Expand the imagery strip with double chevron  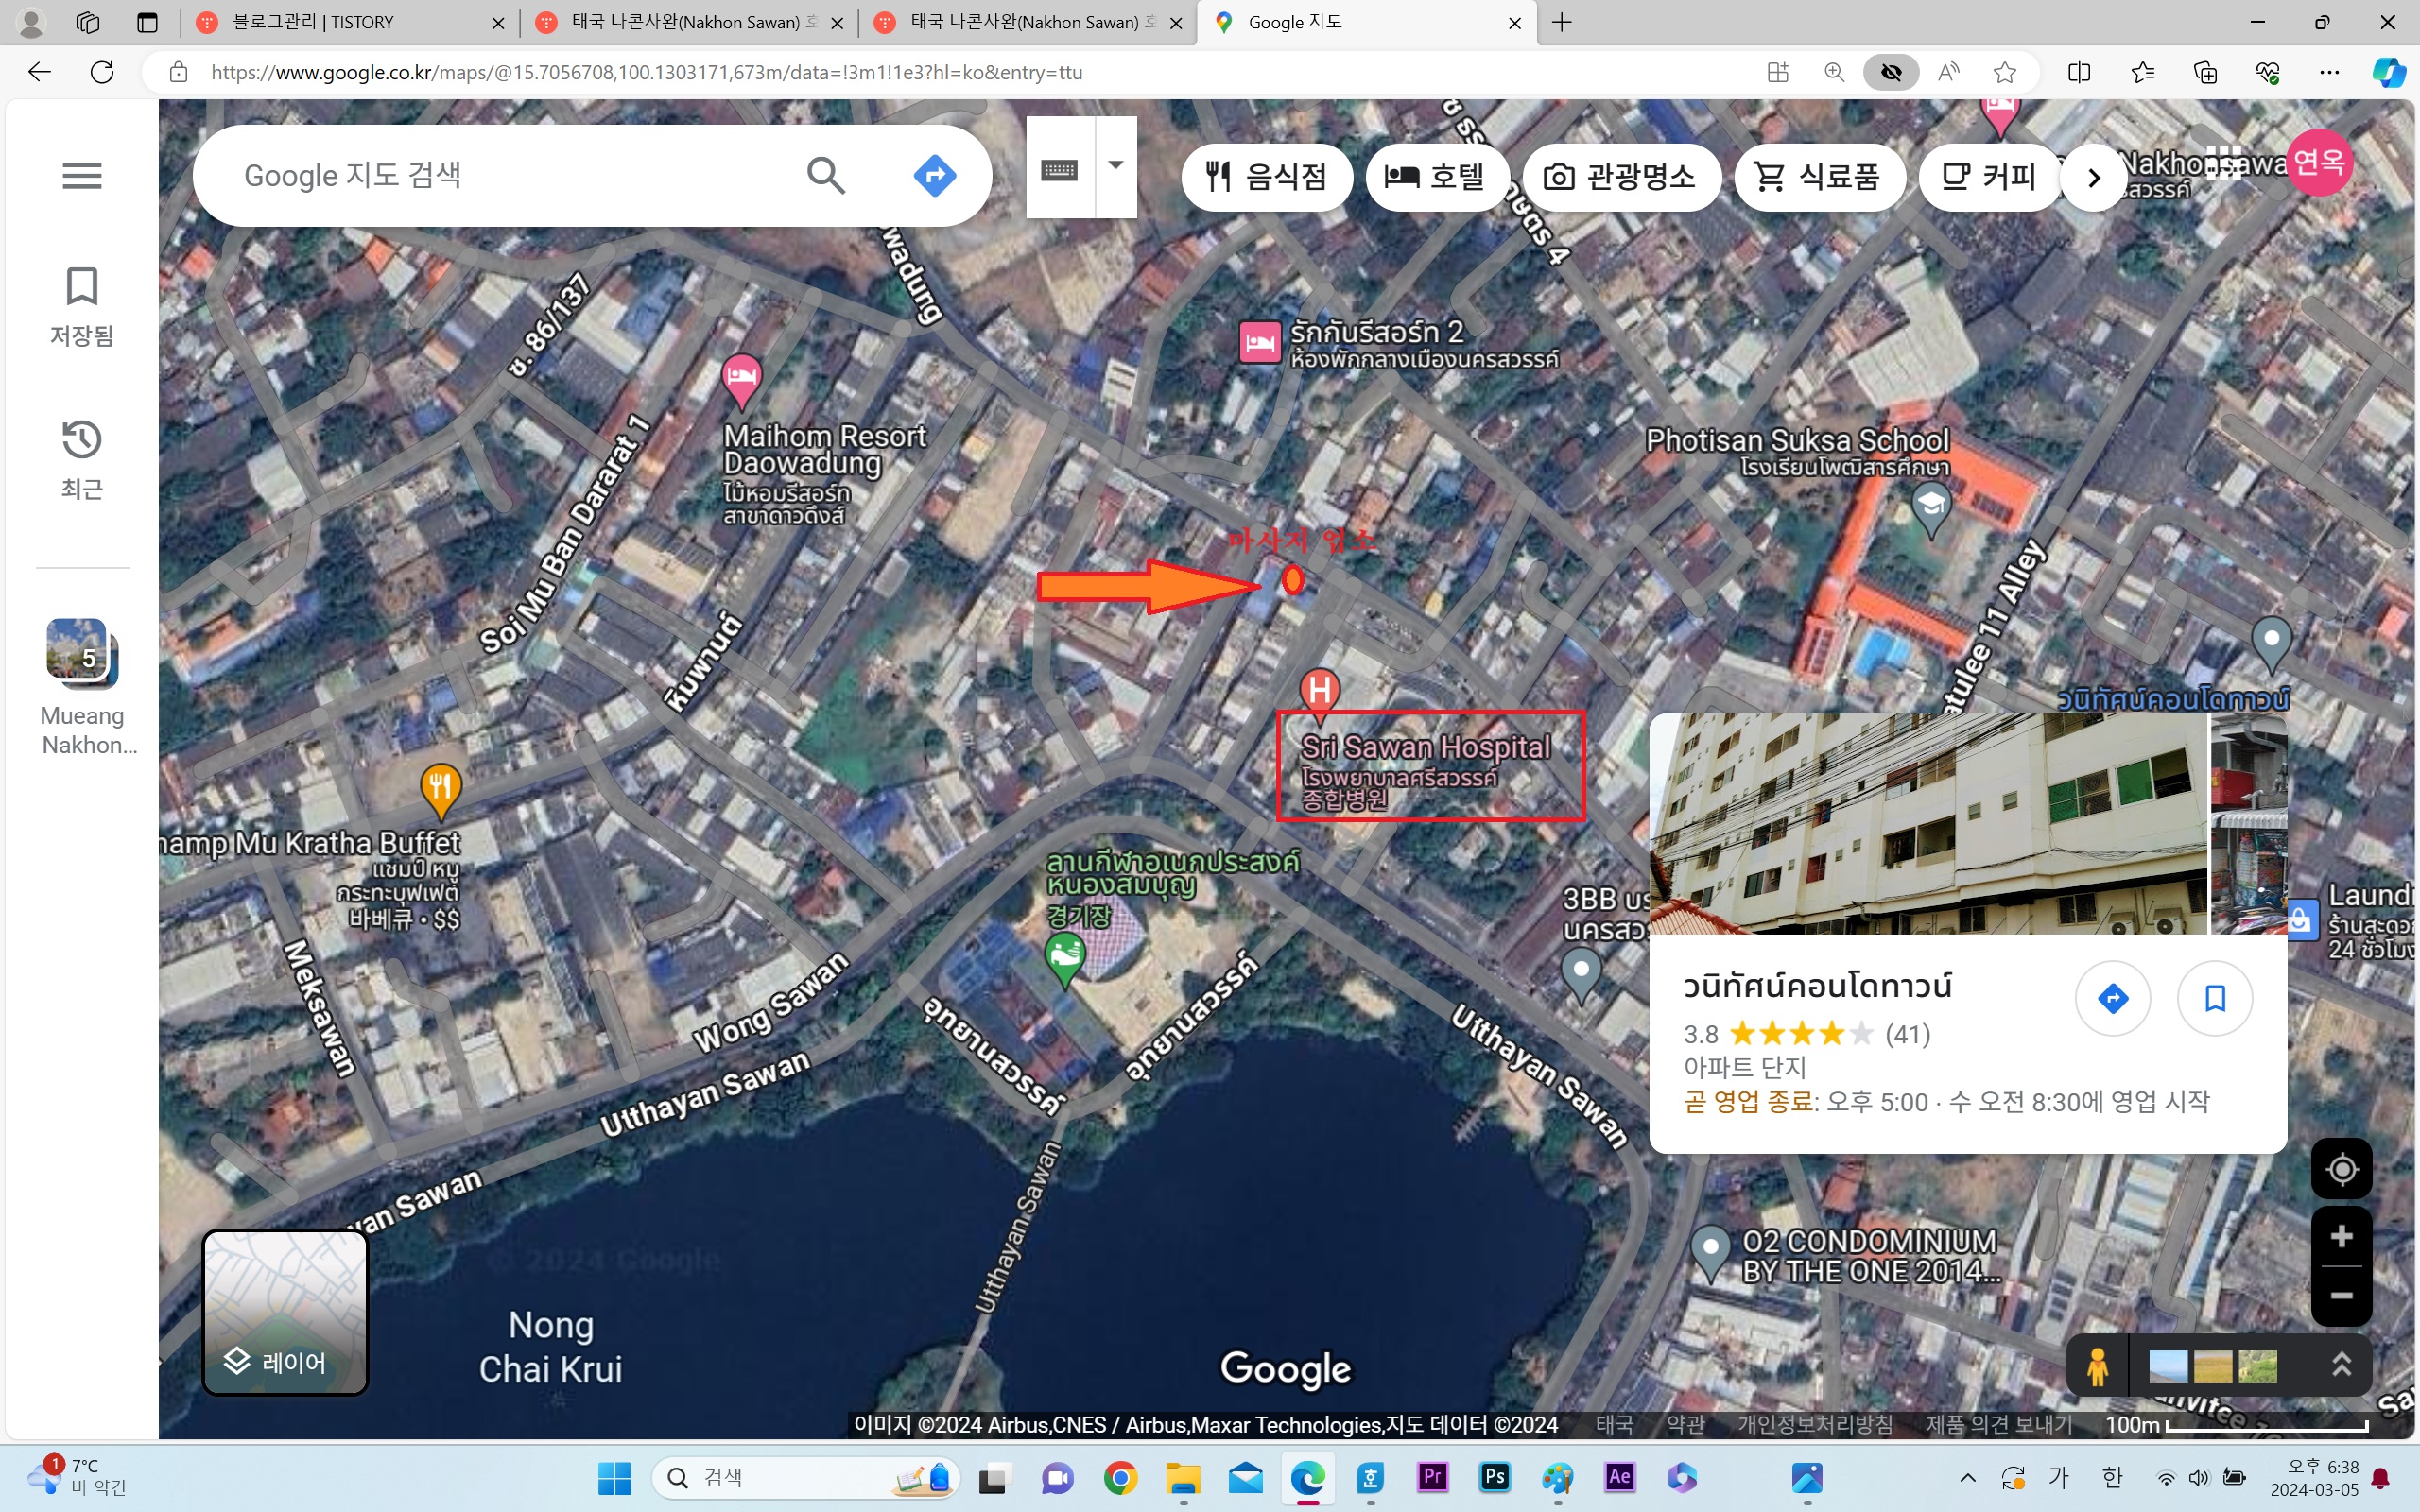[2341, 1364]
